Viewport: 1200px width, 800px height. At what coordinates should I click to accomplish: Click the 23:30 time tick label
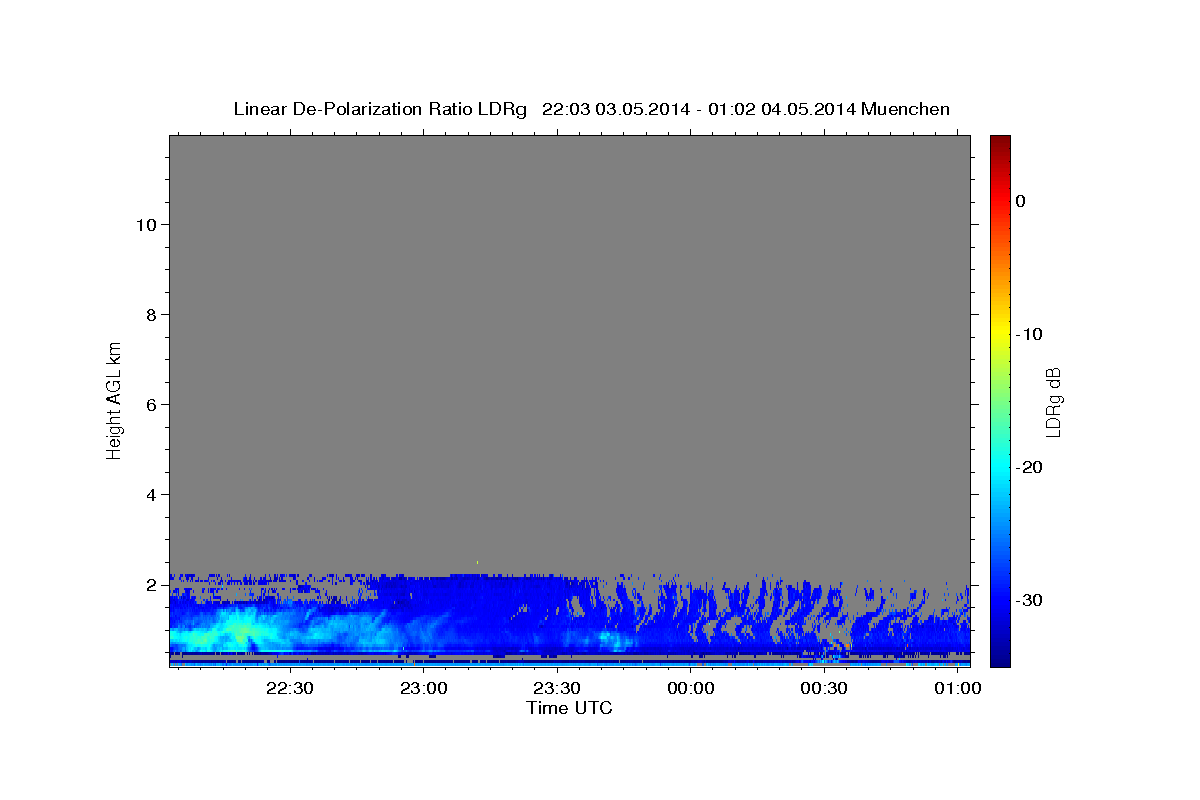(x=557, y=689)
